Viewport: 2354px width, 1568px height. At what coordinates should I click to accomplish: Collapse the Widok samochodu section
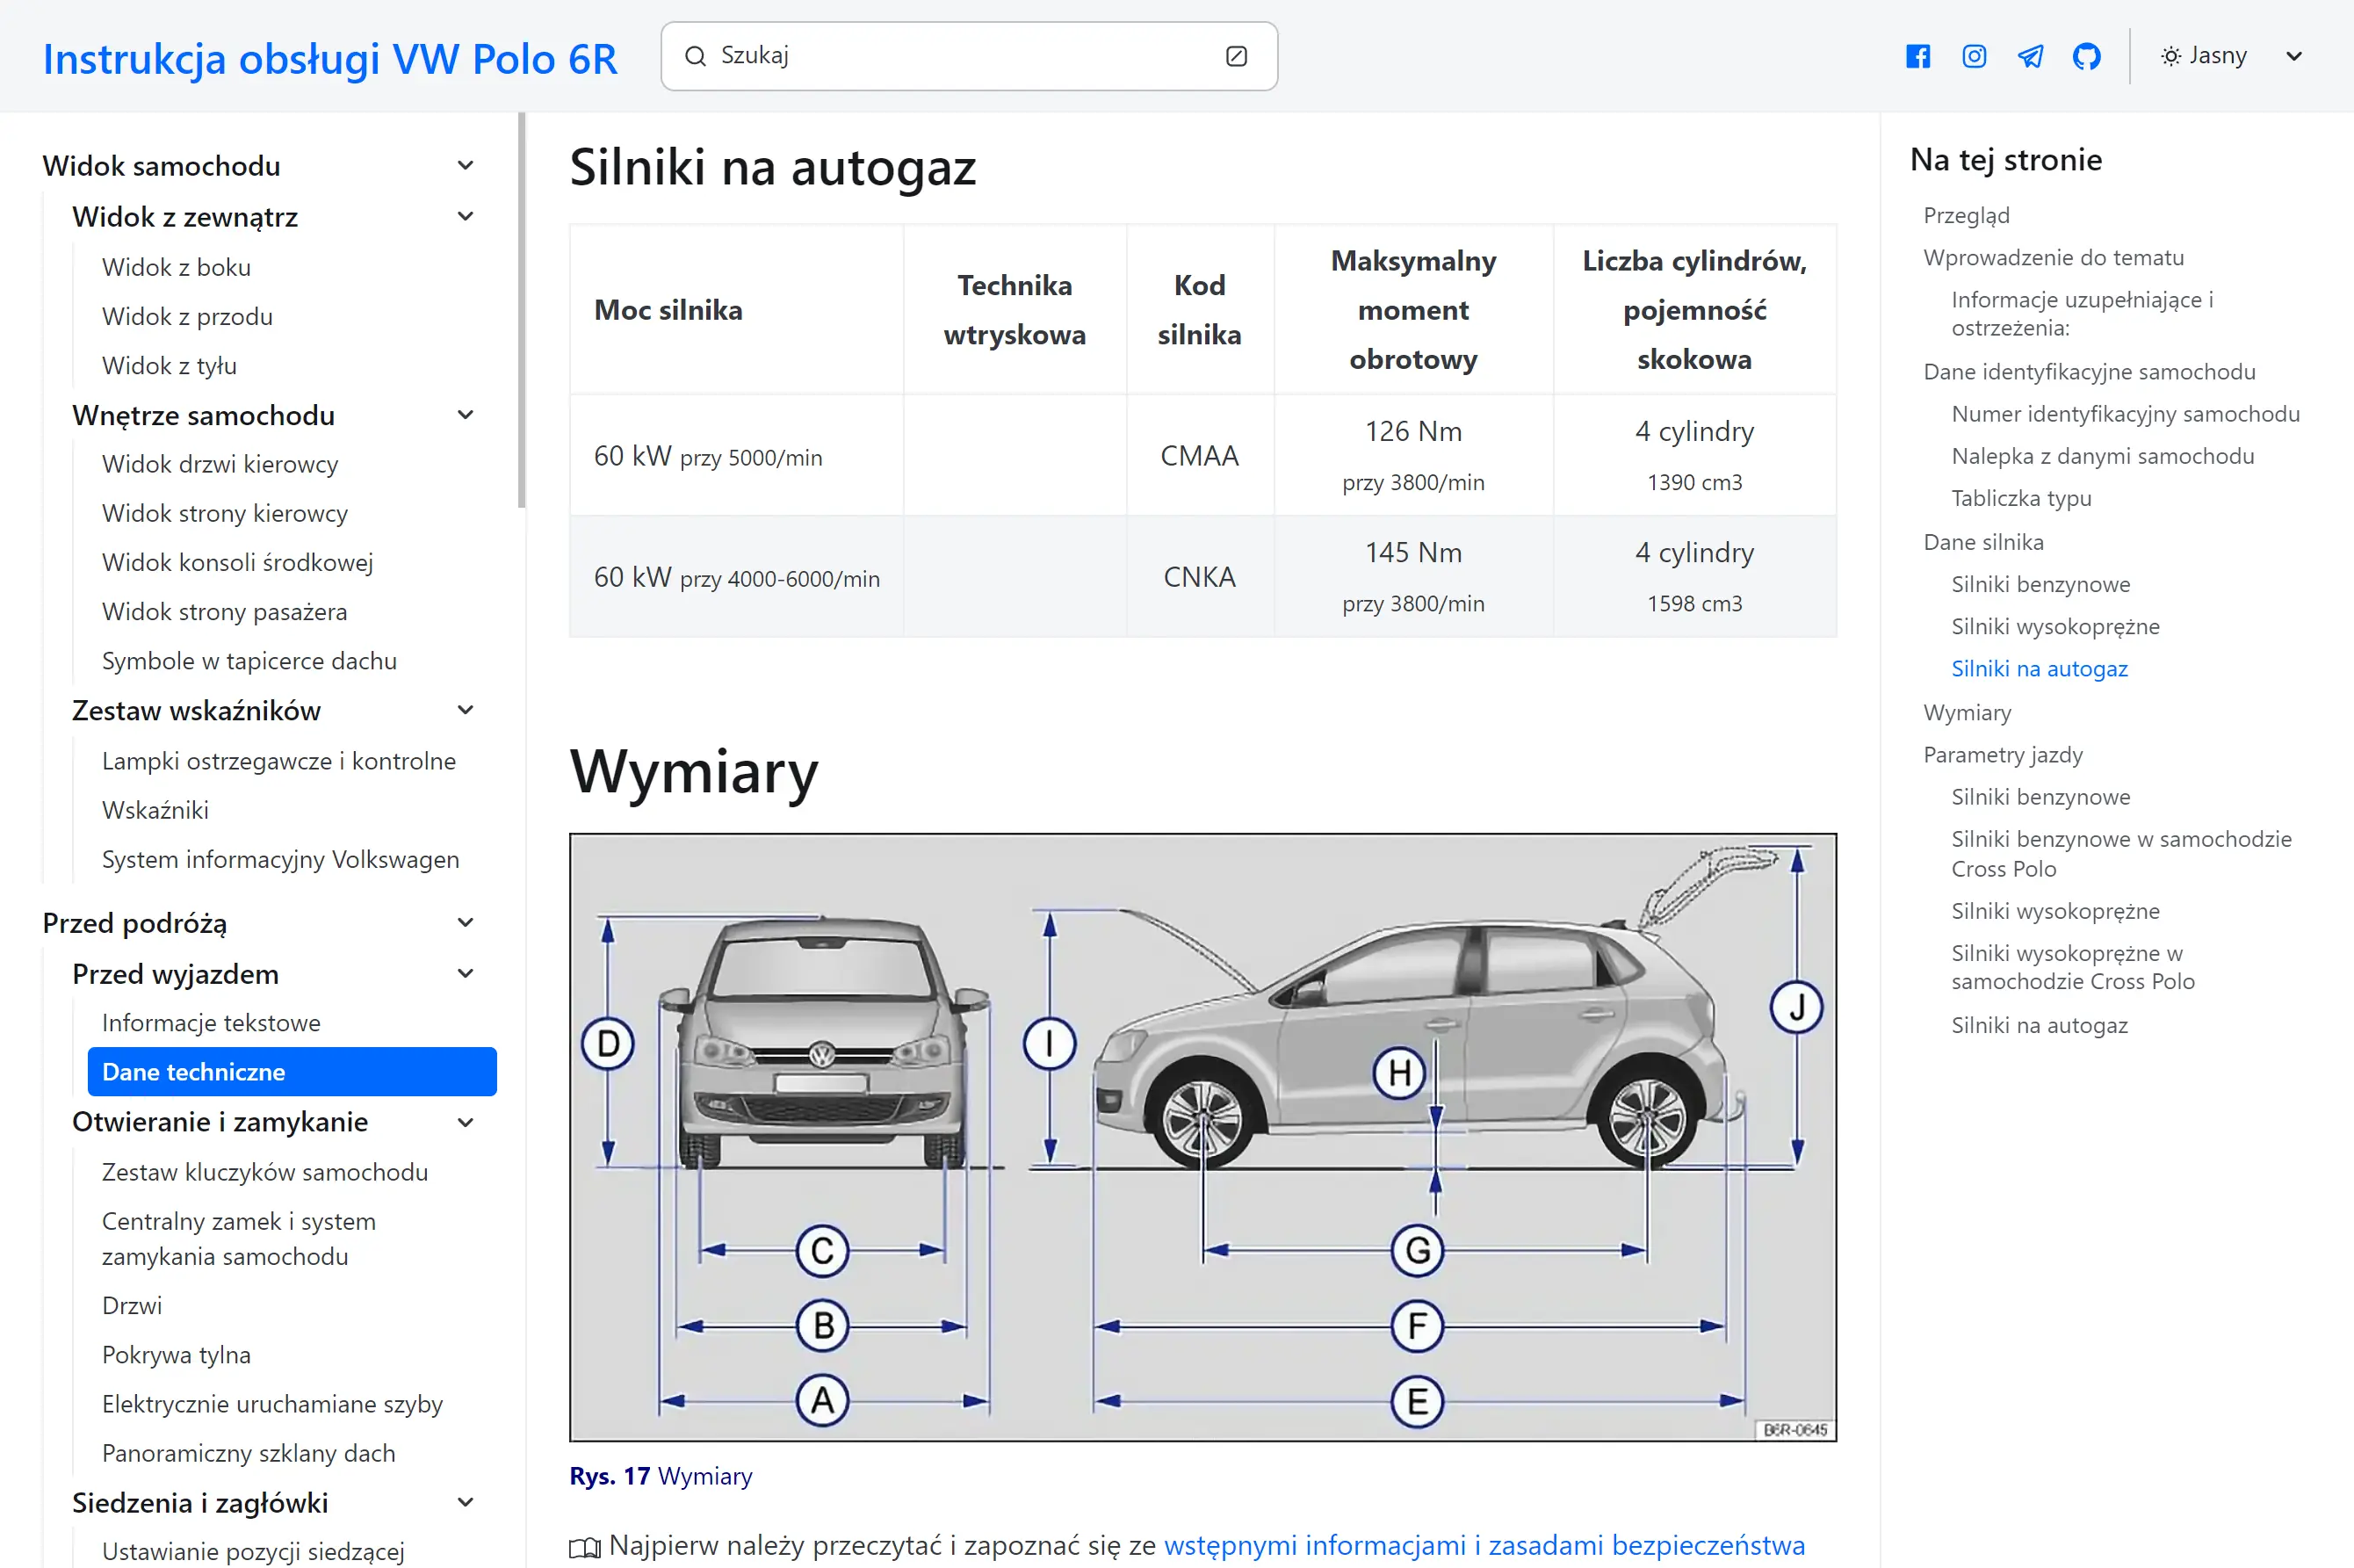(466, 164)
